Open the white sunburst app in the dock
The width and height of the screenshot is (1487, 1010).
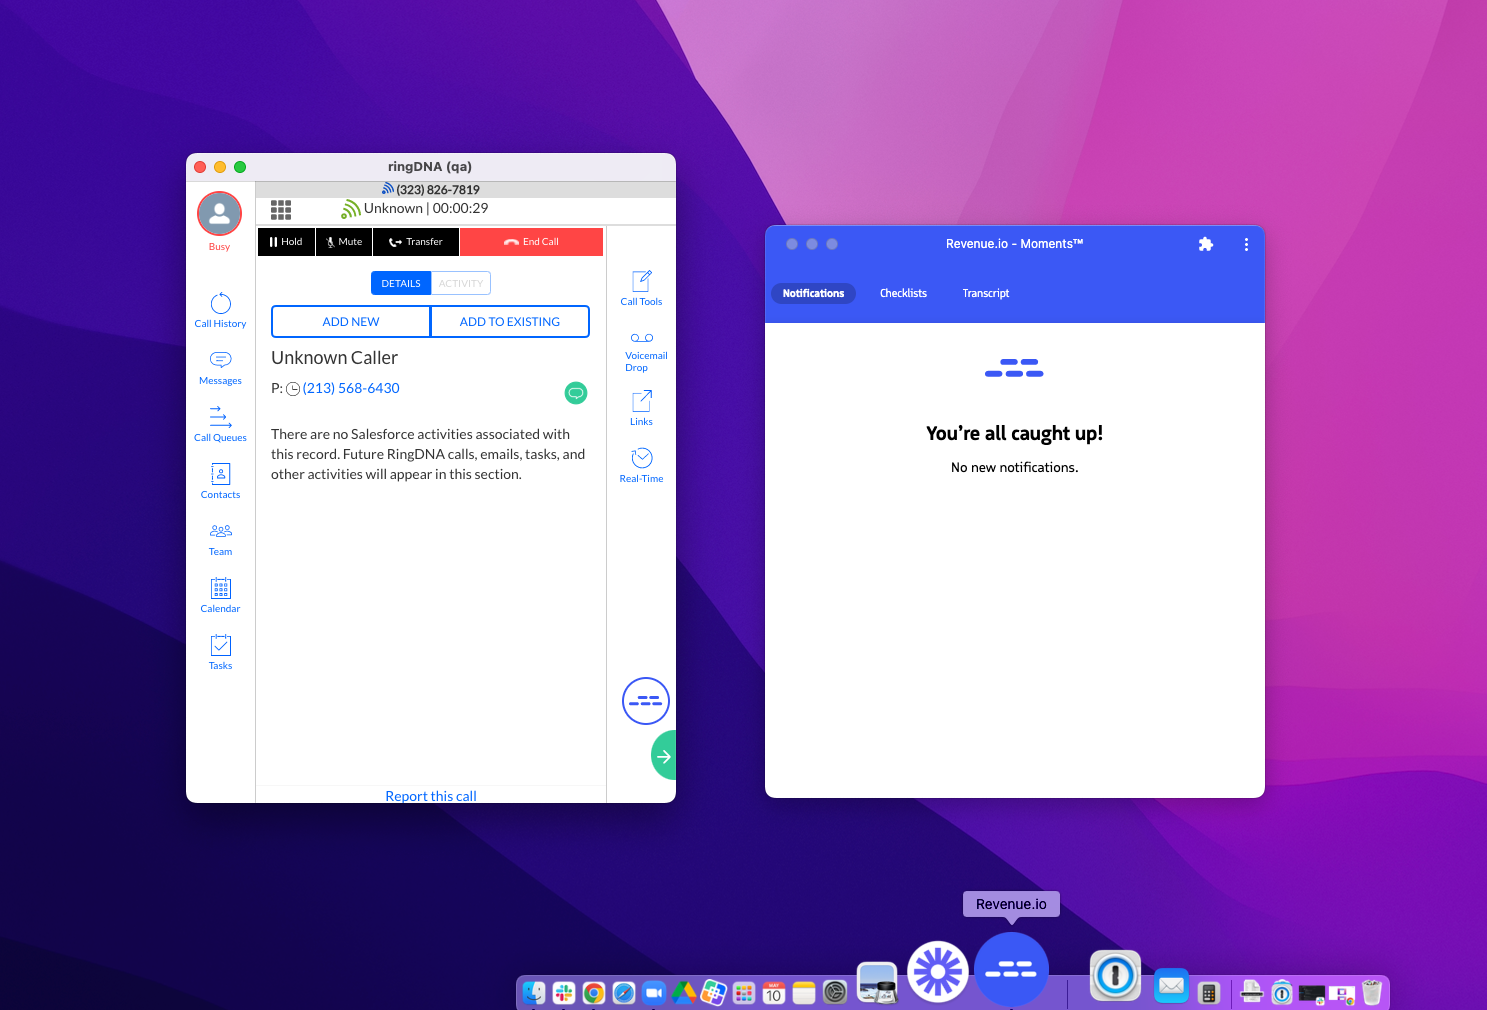pyautogui.click(x=938, y=971)
